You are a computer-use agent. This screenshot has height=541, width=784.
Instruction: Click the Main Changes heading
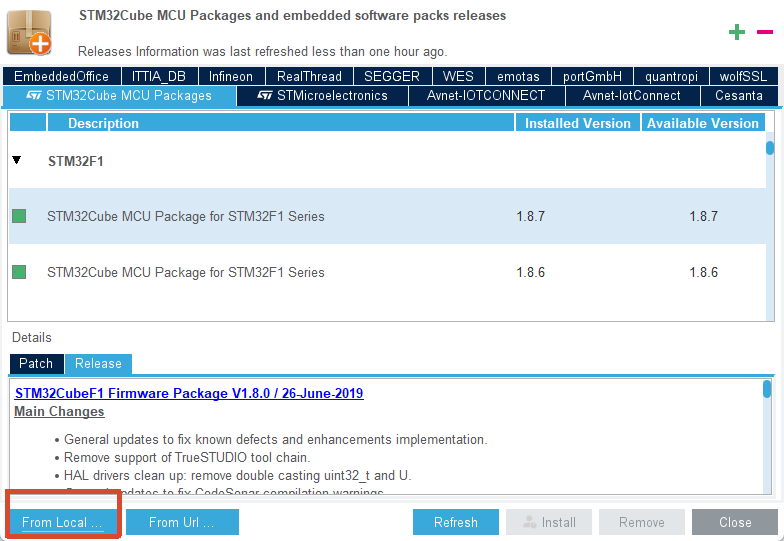(59, 412)
